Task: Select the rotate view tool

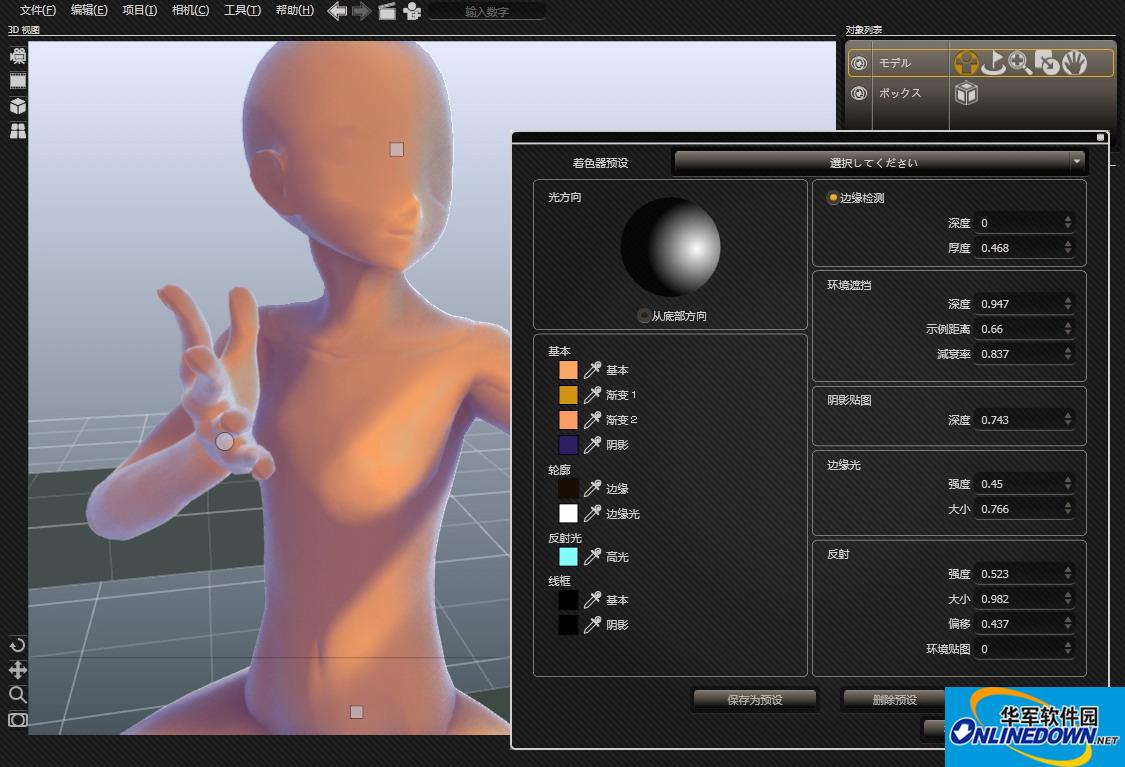Action: pos(18,645)
